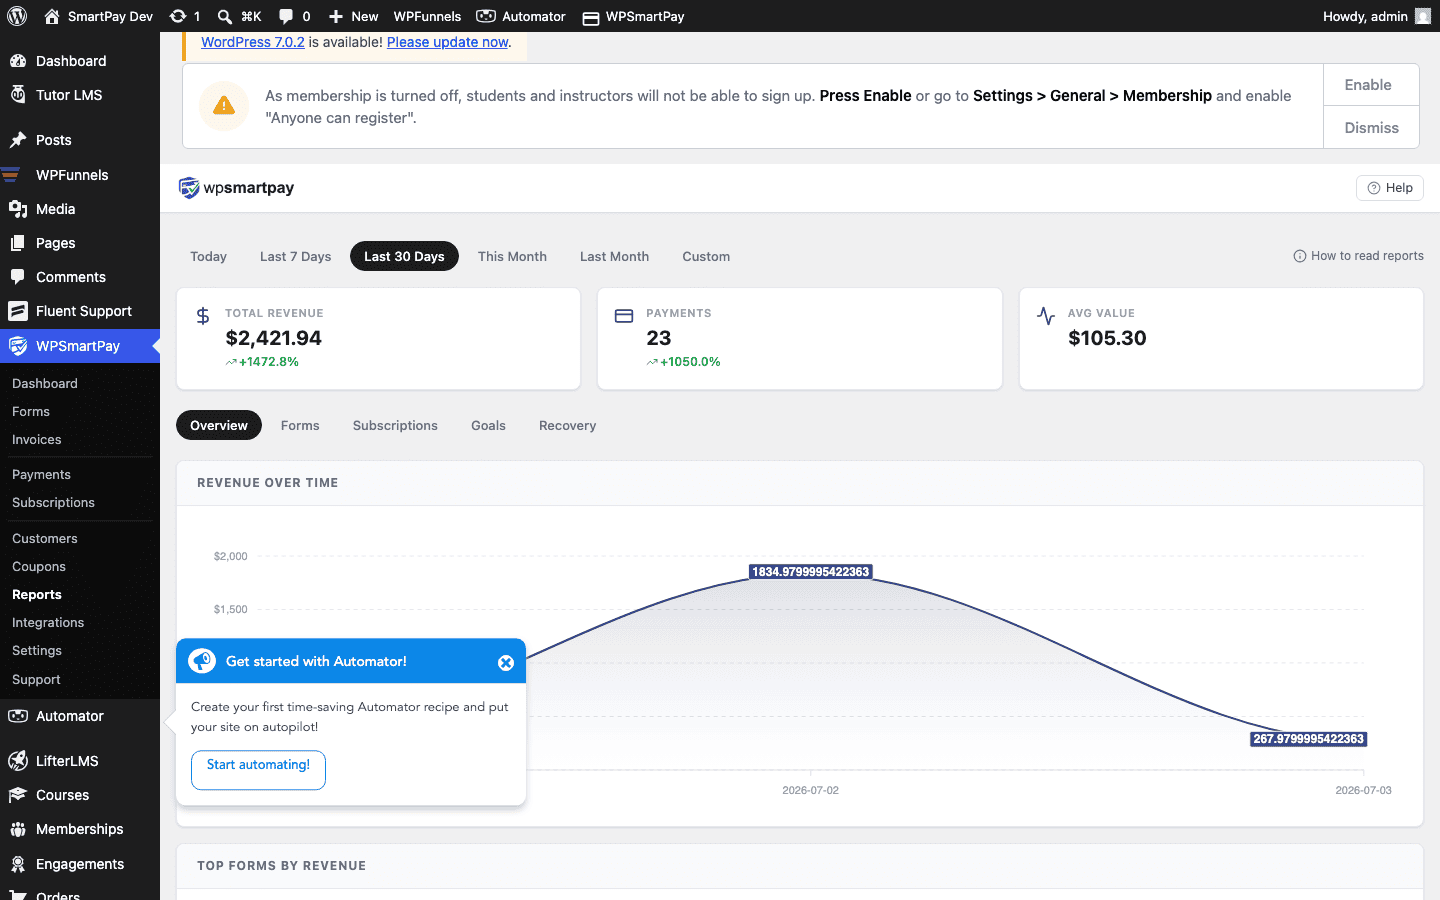This screenshot has width=1440, height=900.
Task: Open the admin user avatar
Action: tap(1423, 16)
